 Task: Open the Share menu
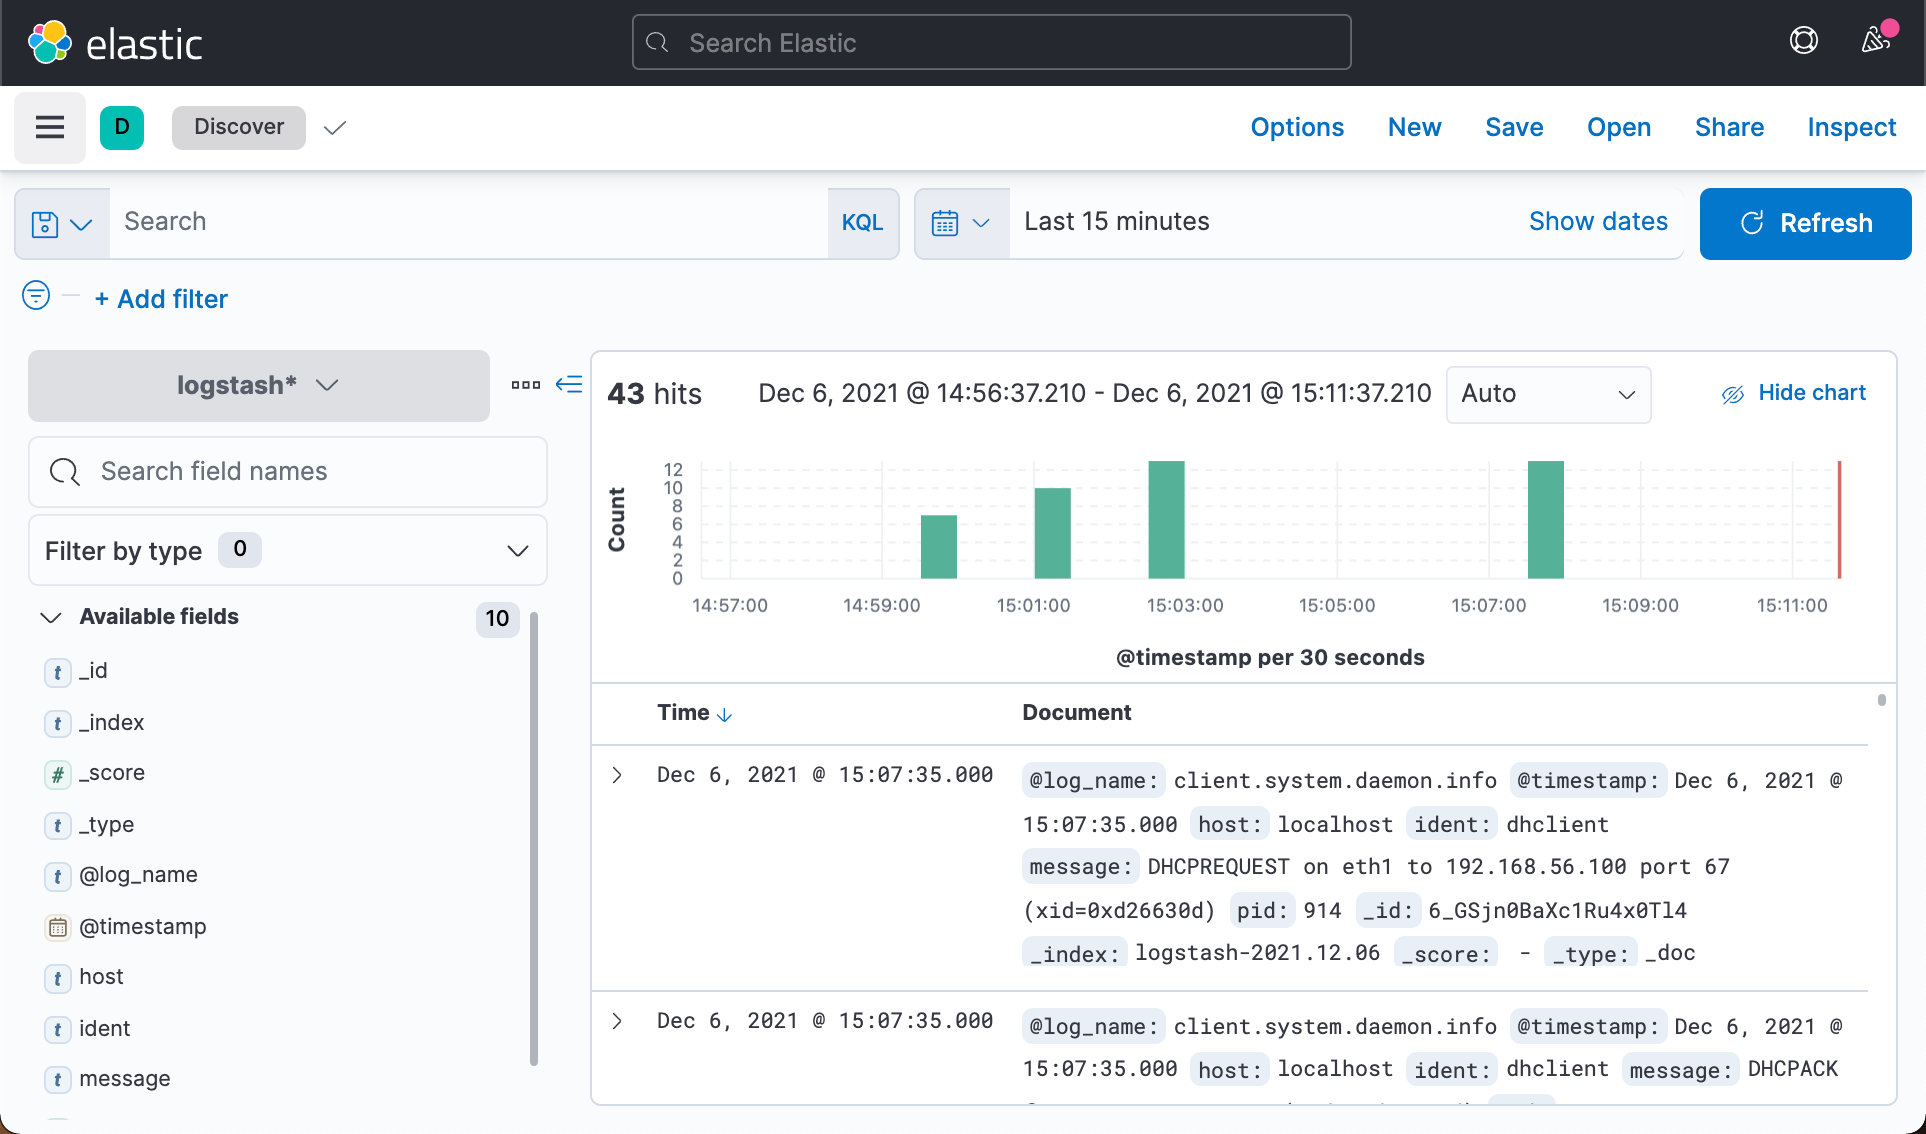(1729, 127)
